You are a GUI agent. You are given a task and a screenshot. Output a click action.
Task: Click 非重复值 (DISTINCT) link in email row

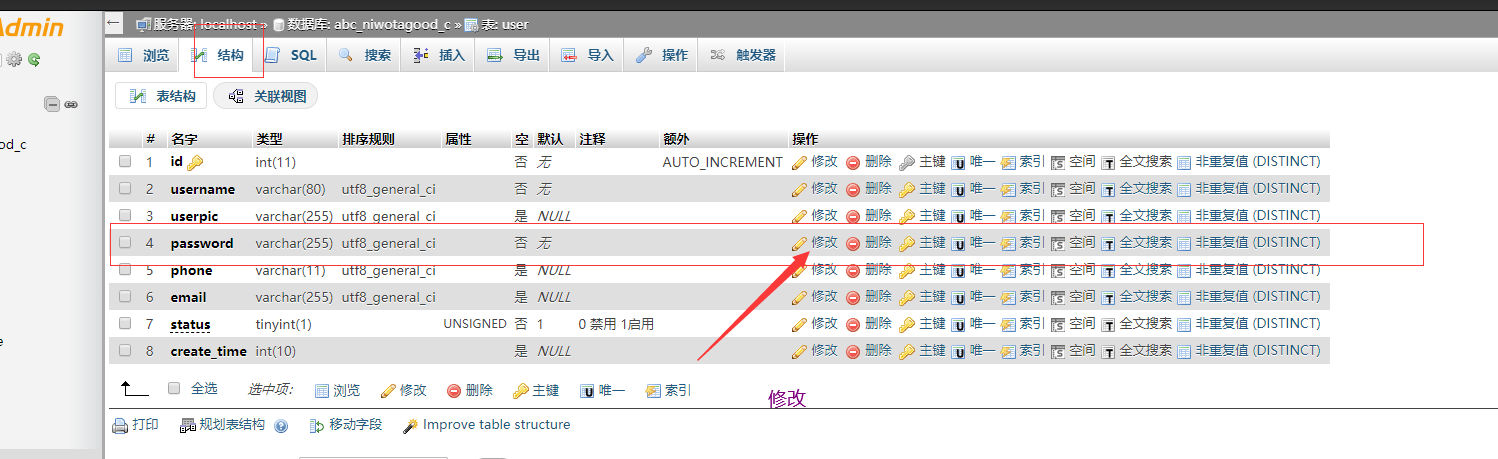tap(1258, 296)
